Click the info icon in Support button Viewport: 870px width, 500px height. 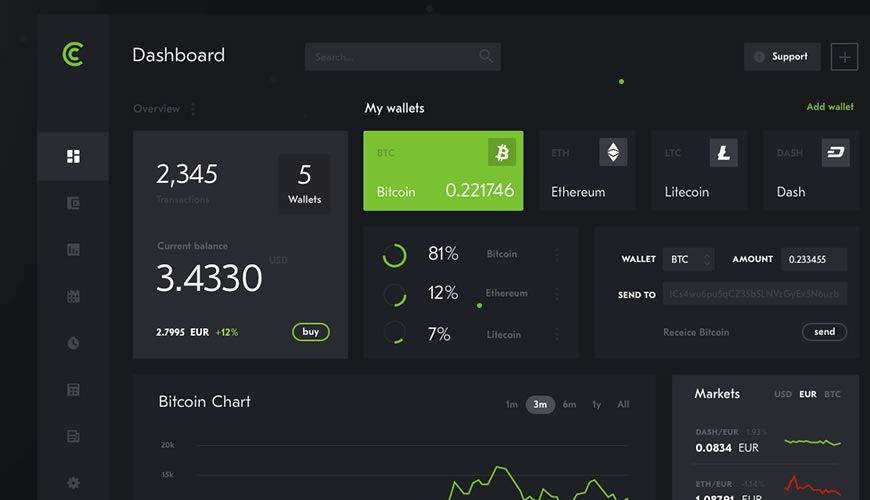pyautogui.click(x=759, y=57)
